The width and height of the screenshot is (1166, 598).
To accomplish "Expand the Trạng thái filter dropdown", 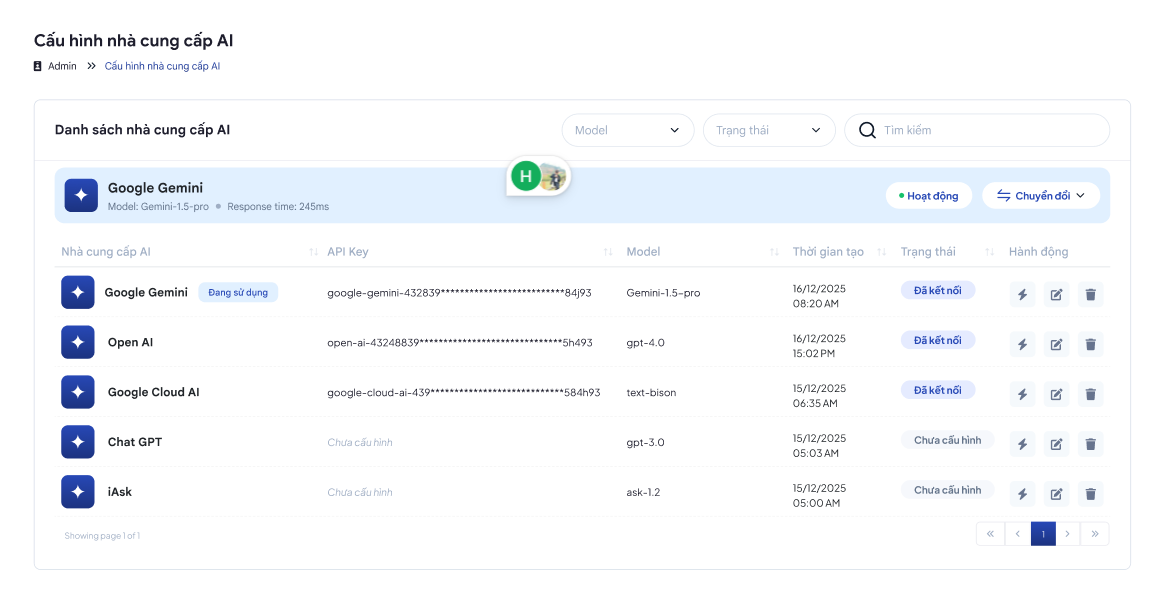I will [768, 130].
